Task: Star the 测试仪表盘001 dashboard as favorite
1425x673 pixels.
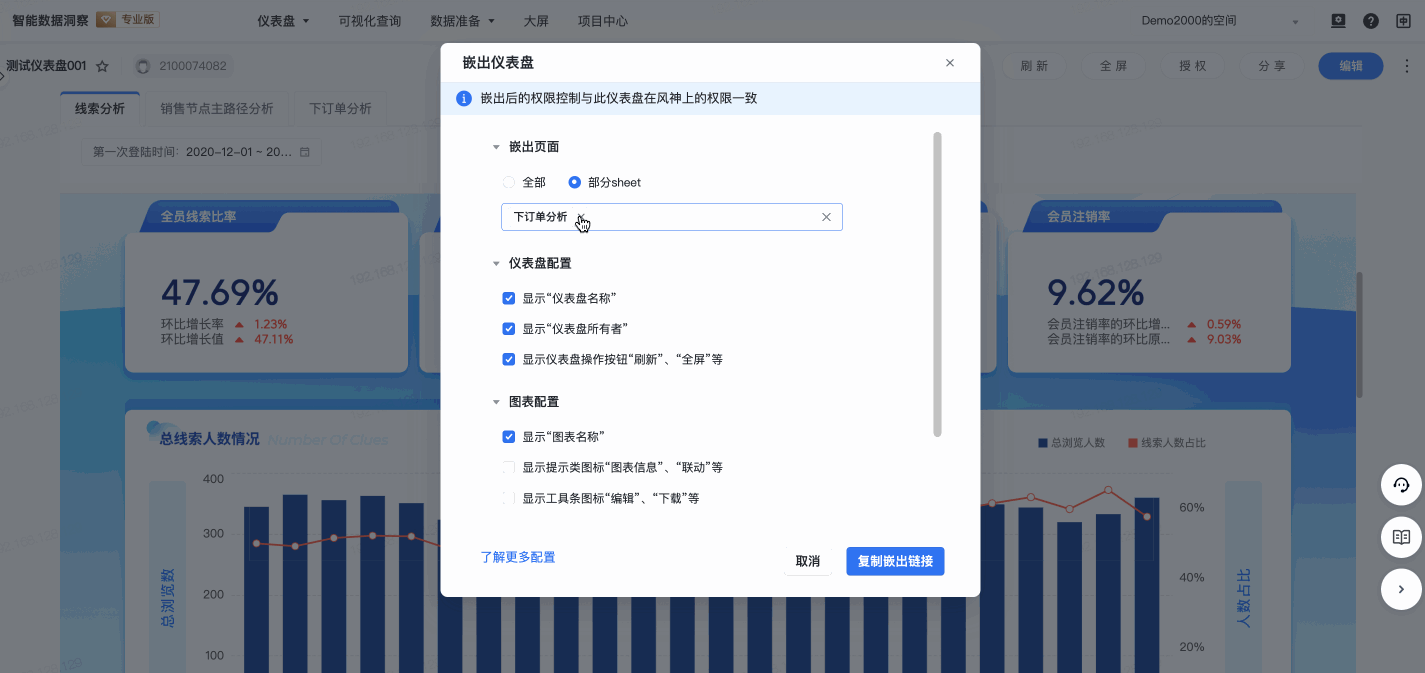Action: [x=102, y=67]
